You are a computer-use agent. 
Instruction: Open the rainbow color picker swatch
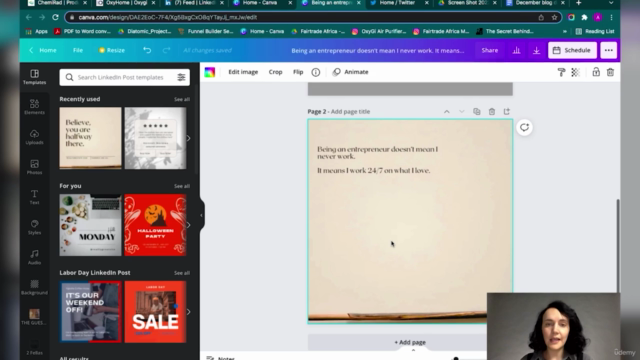pyautogui.click(x=210, y=72)
